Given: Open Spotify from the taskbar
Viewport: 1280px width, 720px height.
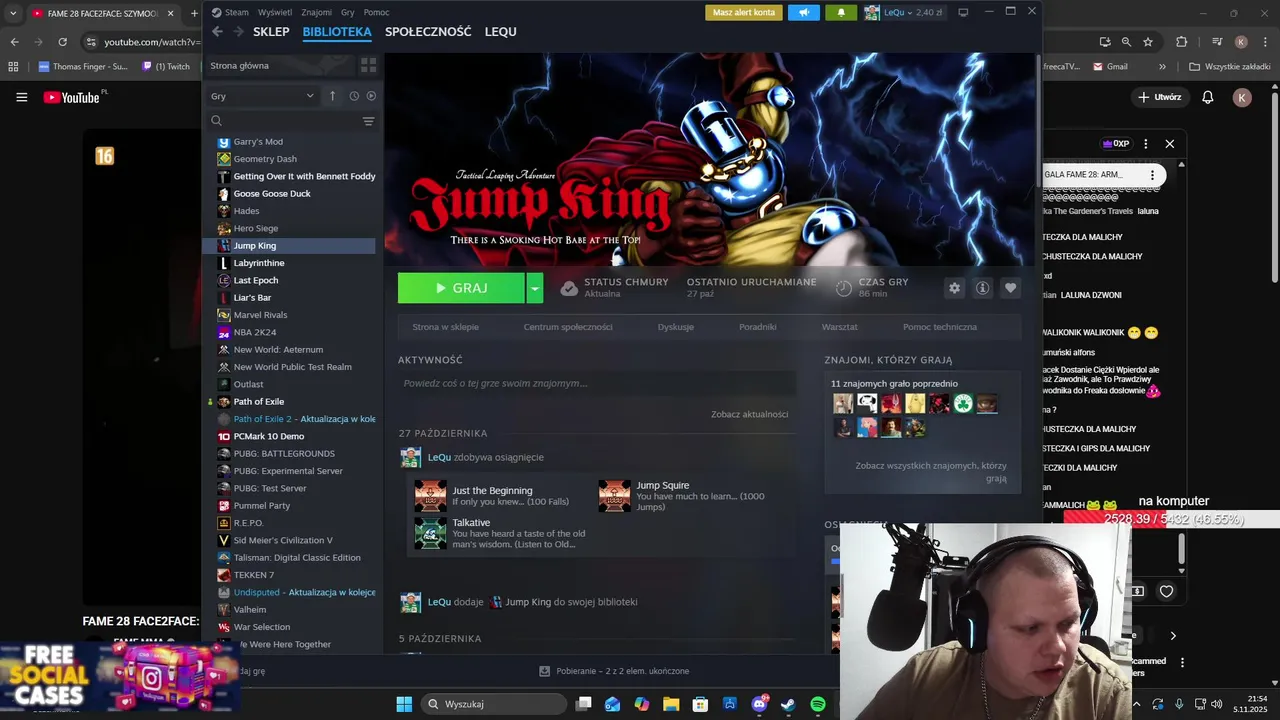Looking at the screenshot, I should pyautogui.click(x=818, y=704).
